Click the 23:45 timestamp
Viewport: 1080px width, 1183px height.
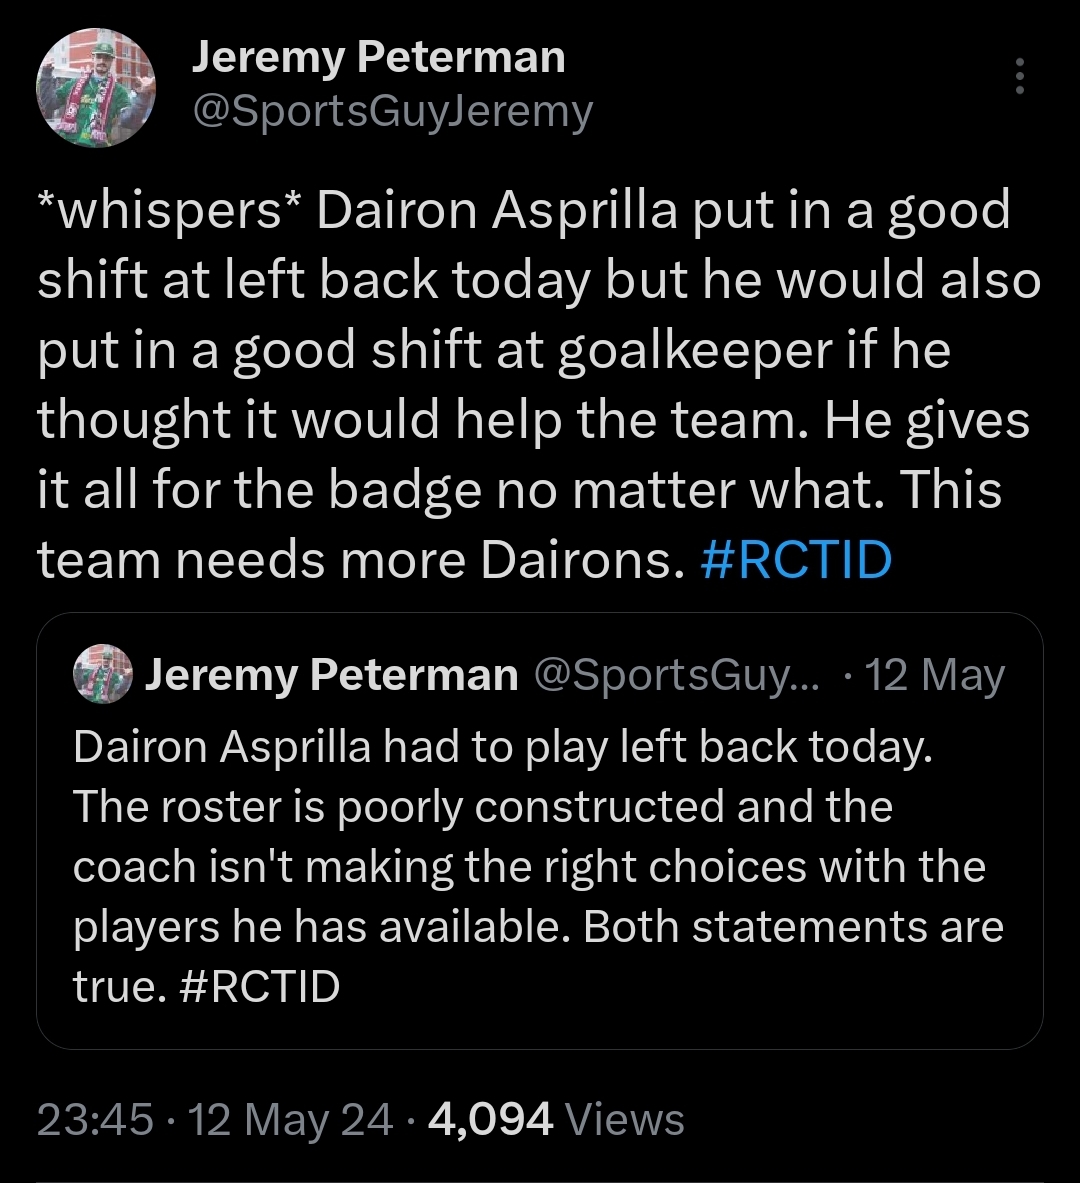tap(95, 1119)
